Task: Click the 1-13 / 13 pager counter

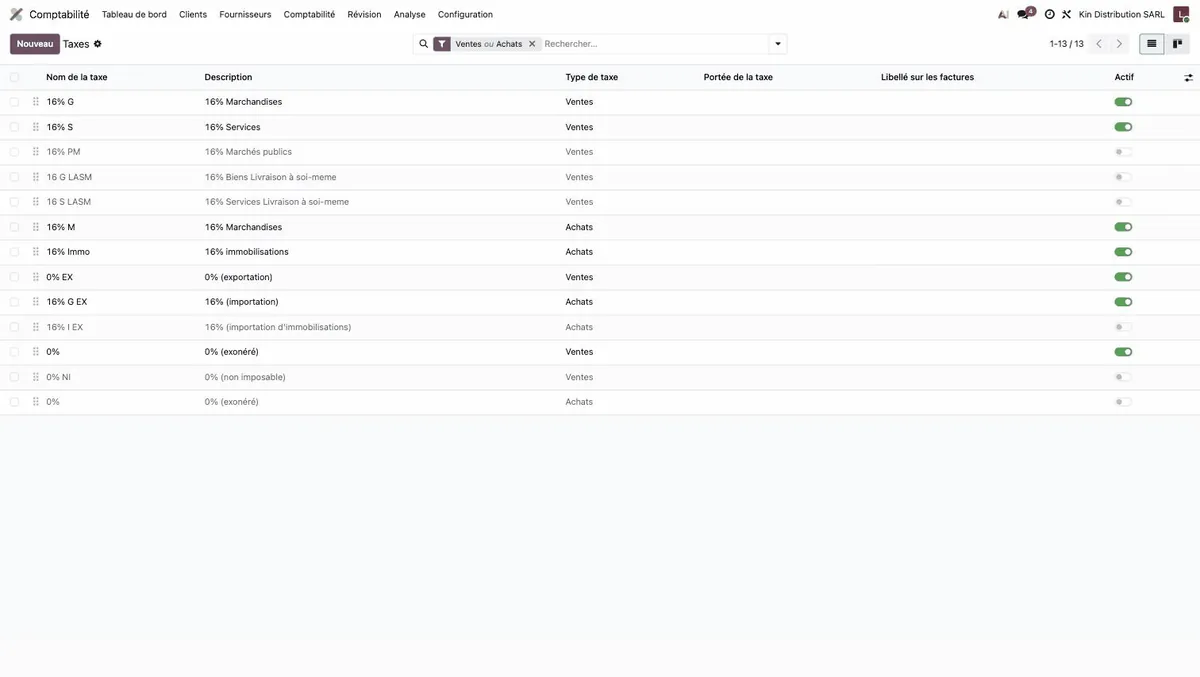Action: coord(1066,44)
